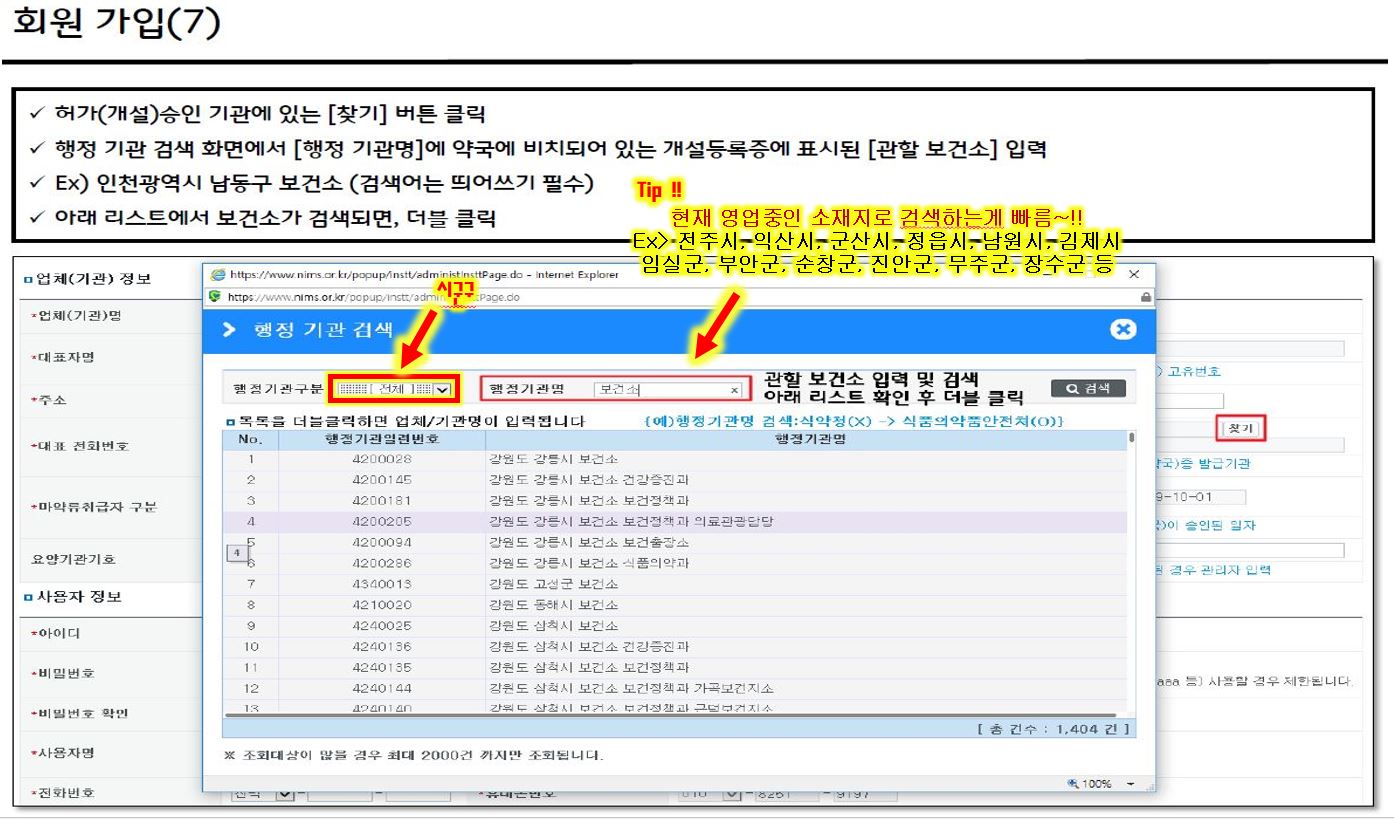Click the chevron icon before 행정 기관 검색

(x=228, y=331)
